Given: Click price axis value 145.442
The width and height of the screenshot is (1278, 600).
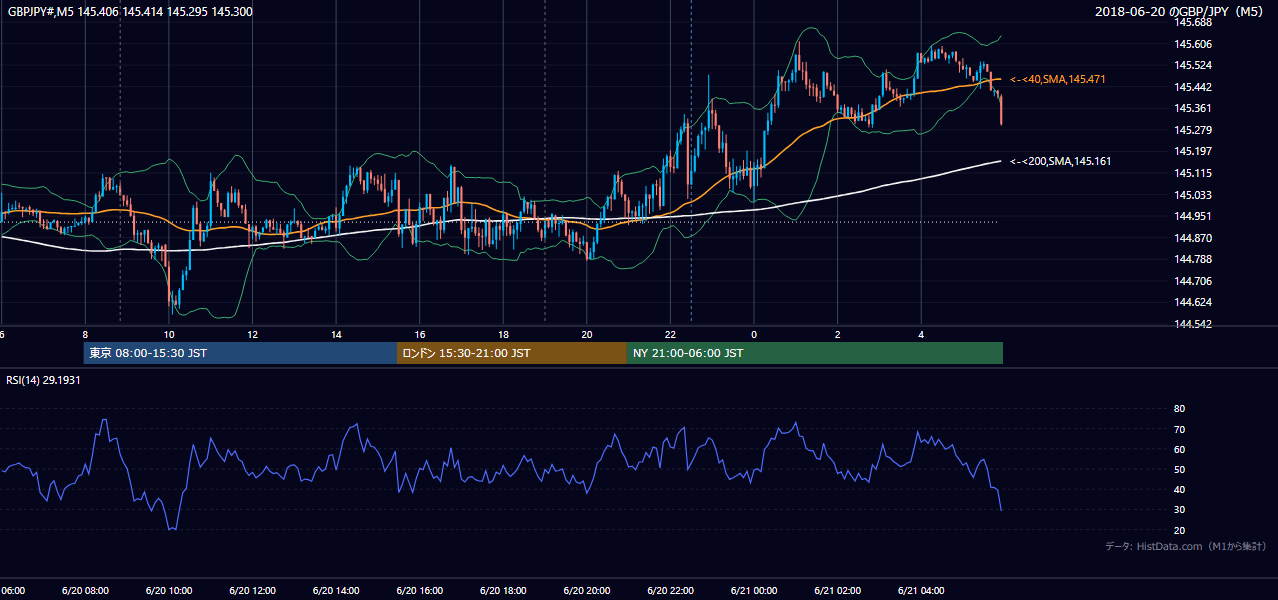Looking at the screenshot, I should (1193, 87).
